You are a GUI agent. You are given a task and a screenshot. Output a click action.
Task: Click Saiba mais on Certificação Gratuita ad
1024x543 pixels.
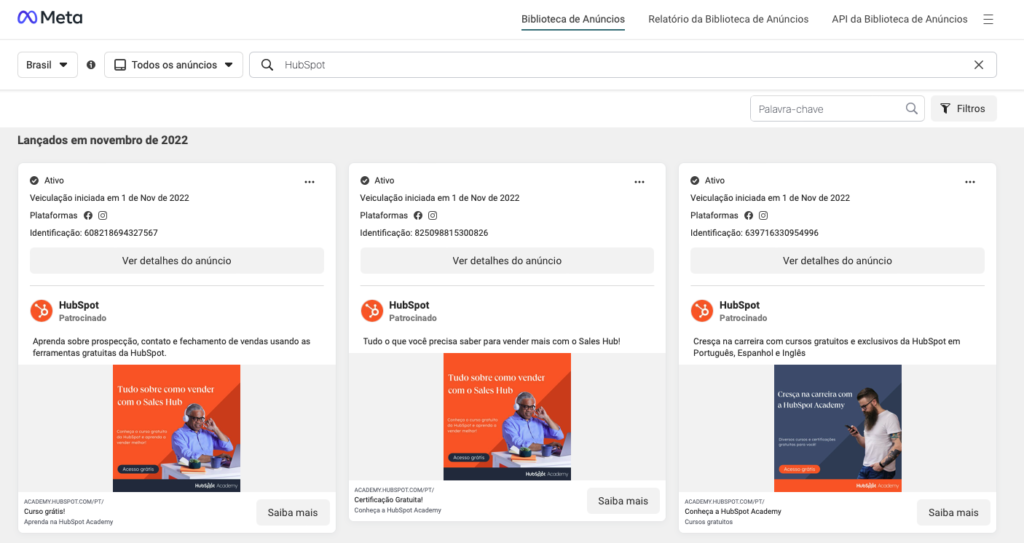[x=623, y=501]
